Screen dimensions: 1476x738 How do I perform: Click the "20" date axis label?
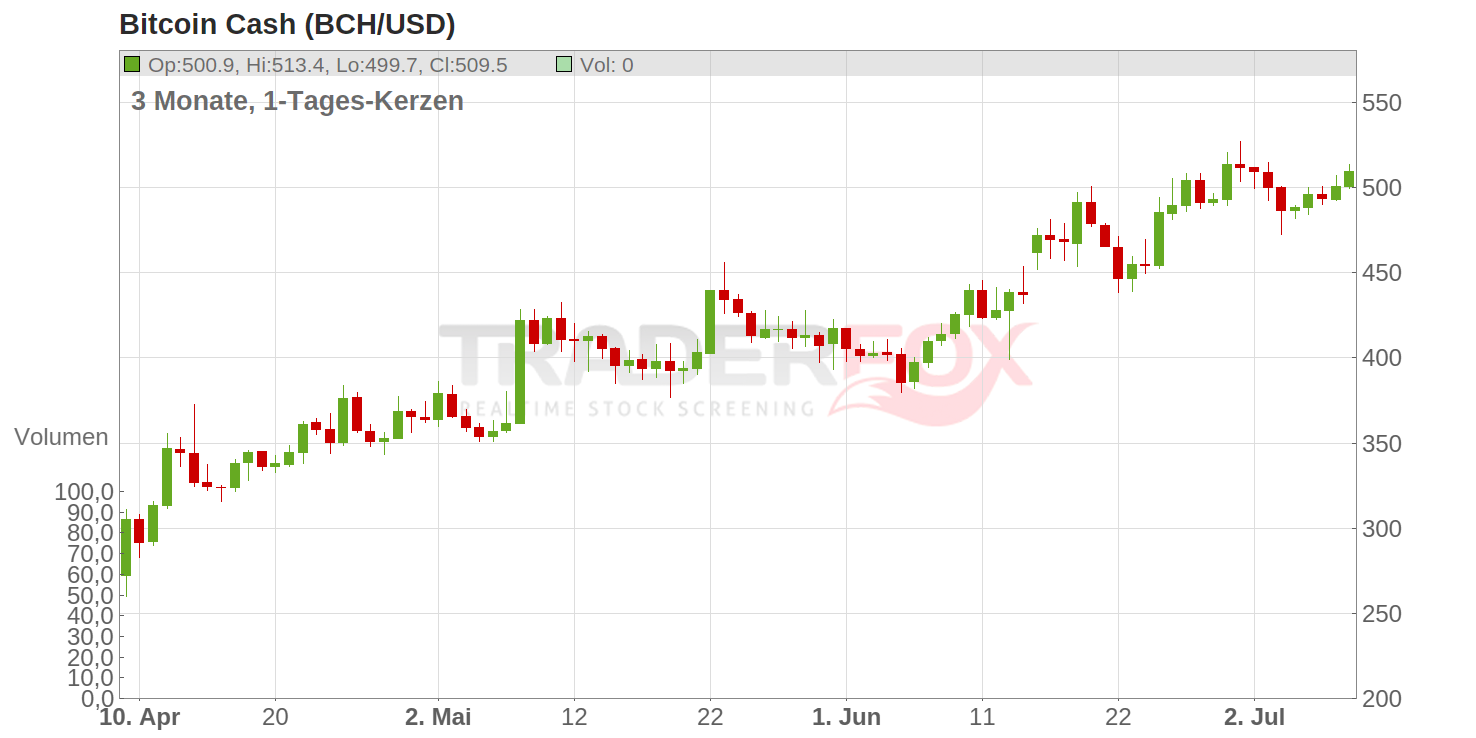[275, 718]
